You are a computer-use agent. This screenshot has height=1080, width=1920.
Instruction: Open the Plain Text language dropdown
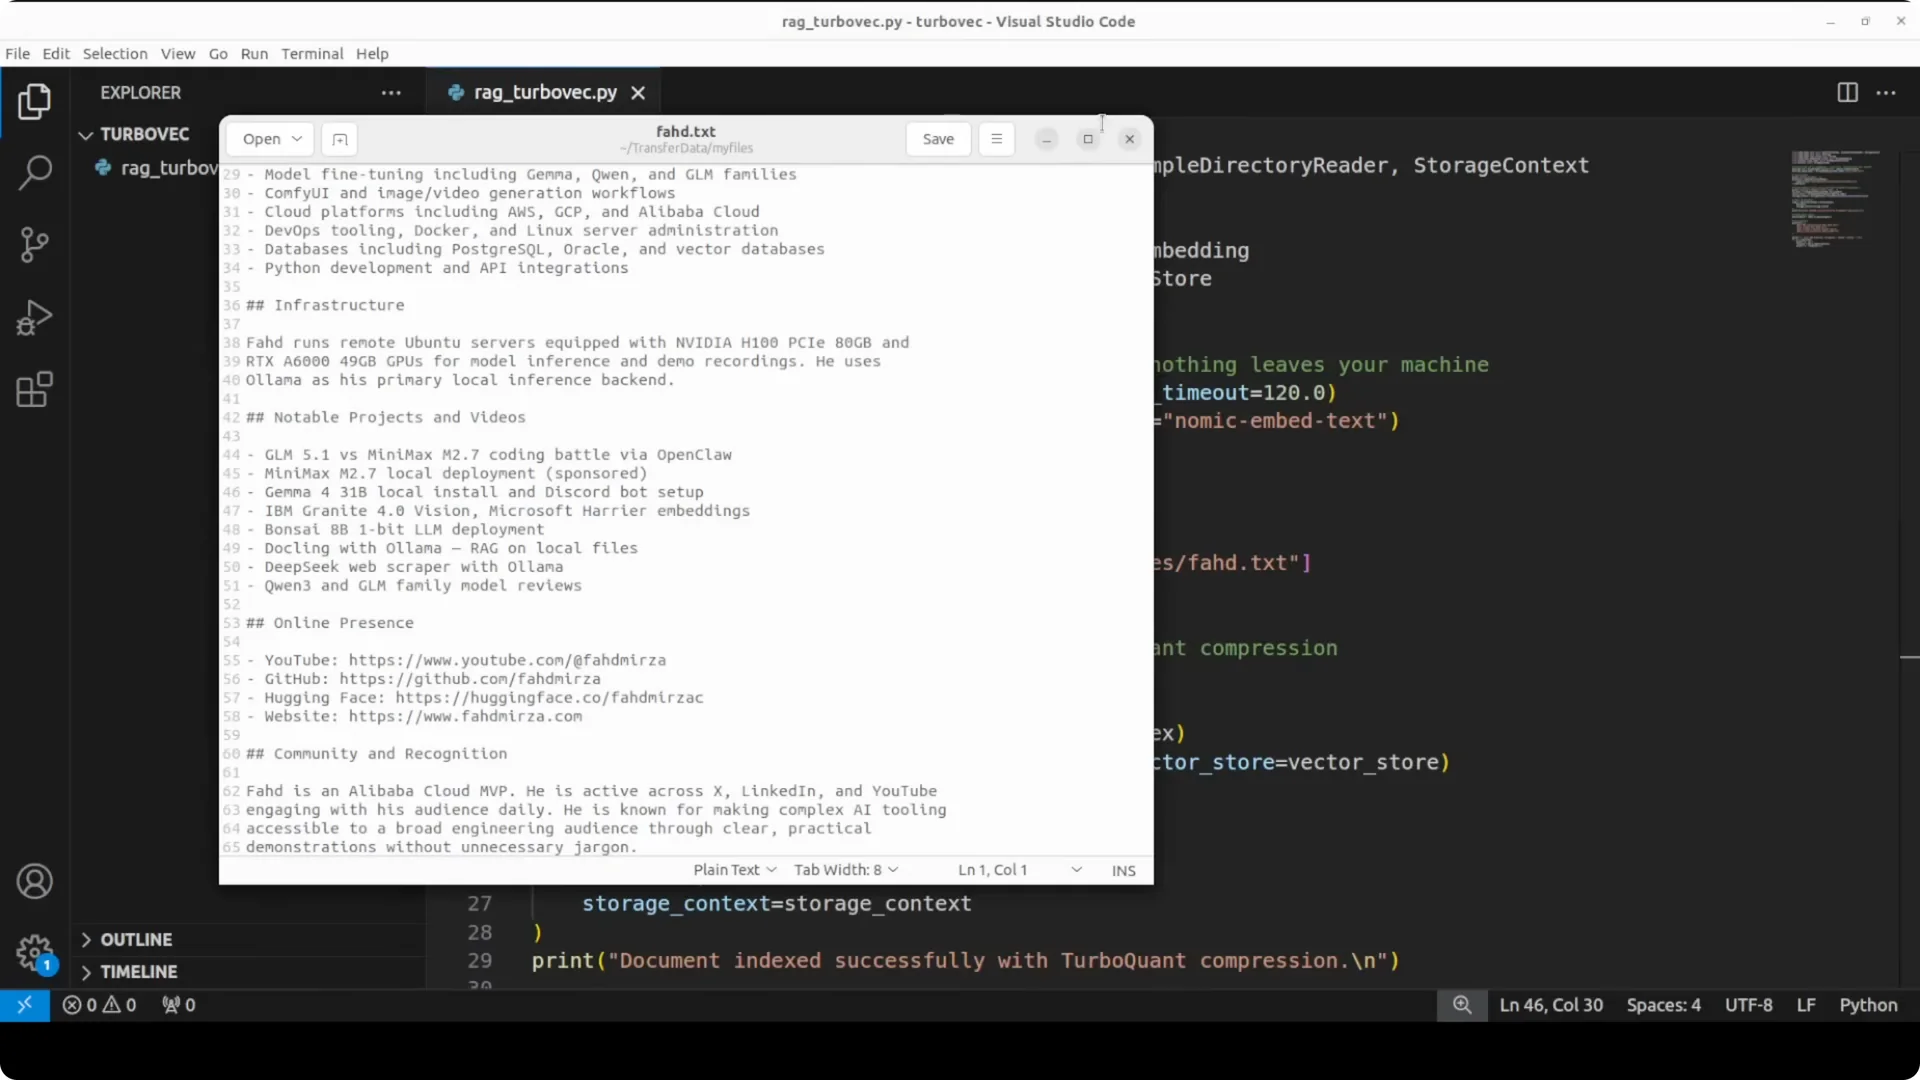pos(735,870)
